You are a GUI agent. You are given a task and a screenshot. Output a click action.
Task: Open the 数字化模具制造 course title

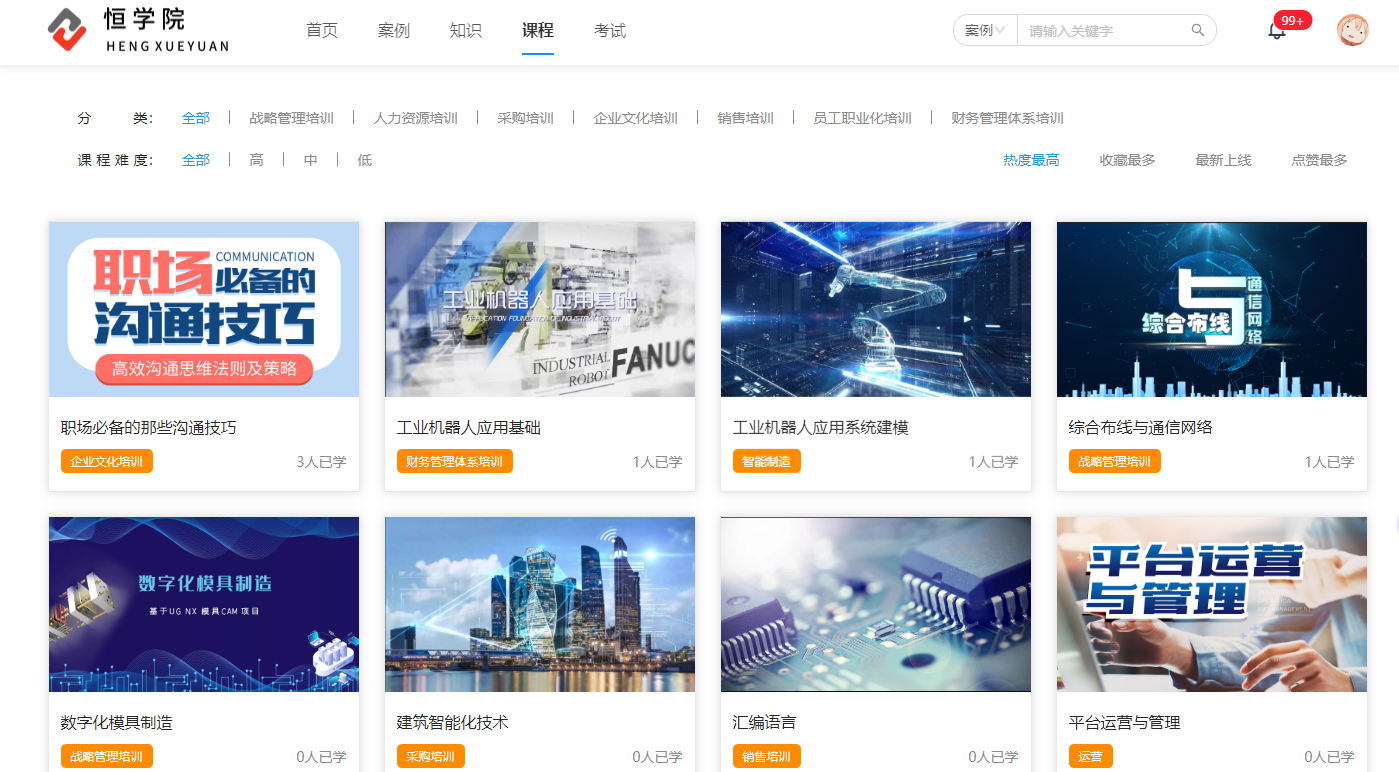[117, 722]
